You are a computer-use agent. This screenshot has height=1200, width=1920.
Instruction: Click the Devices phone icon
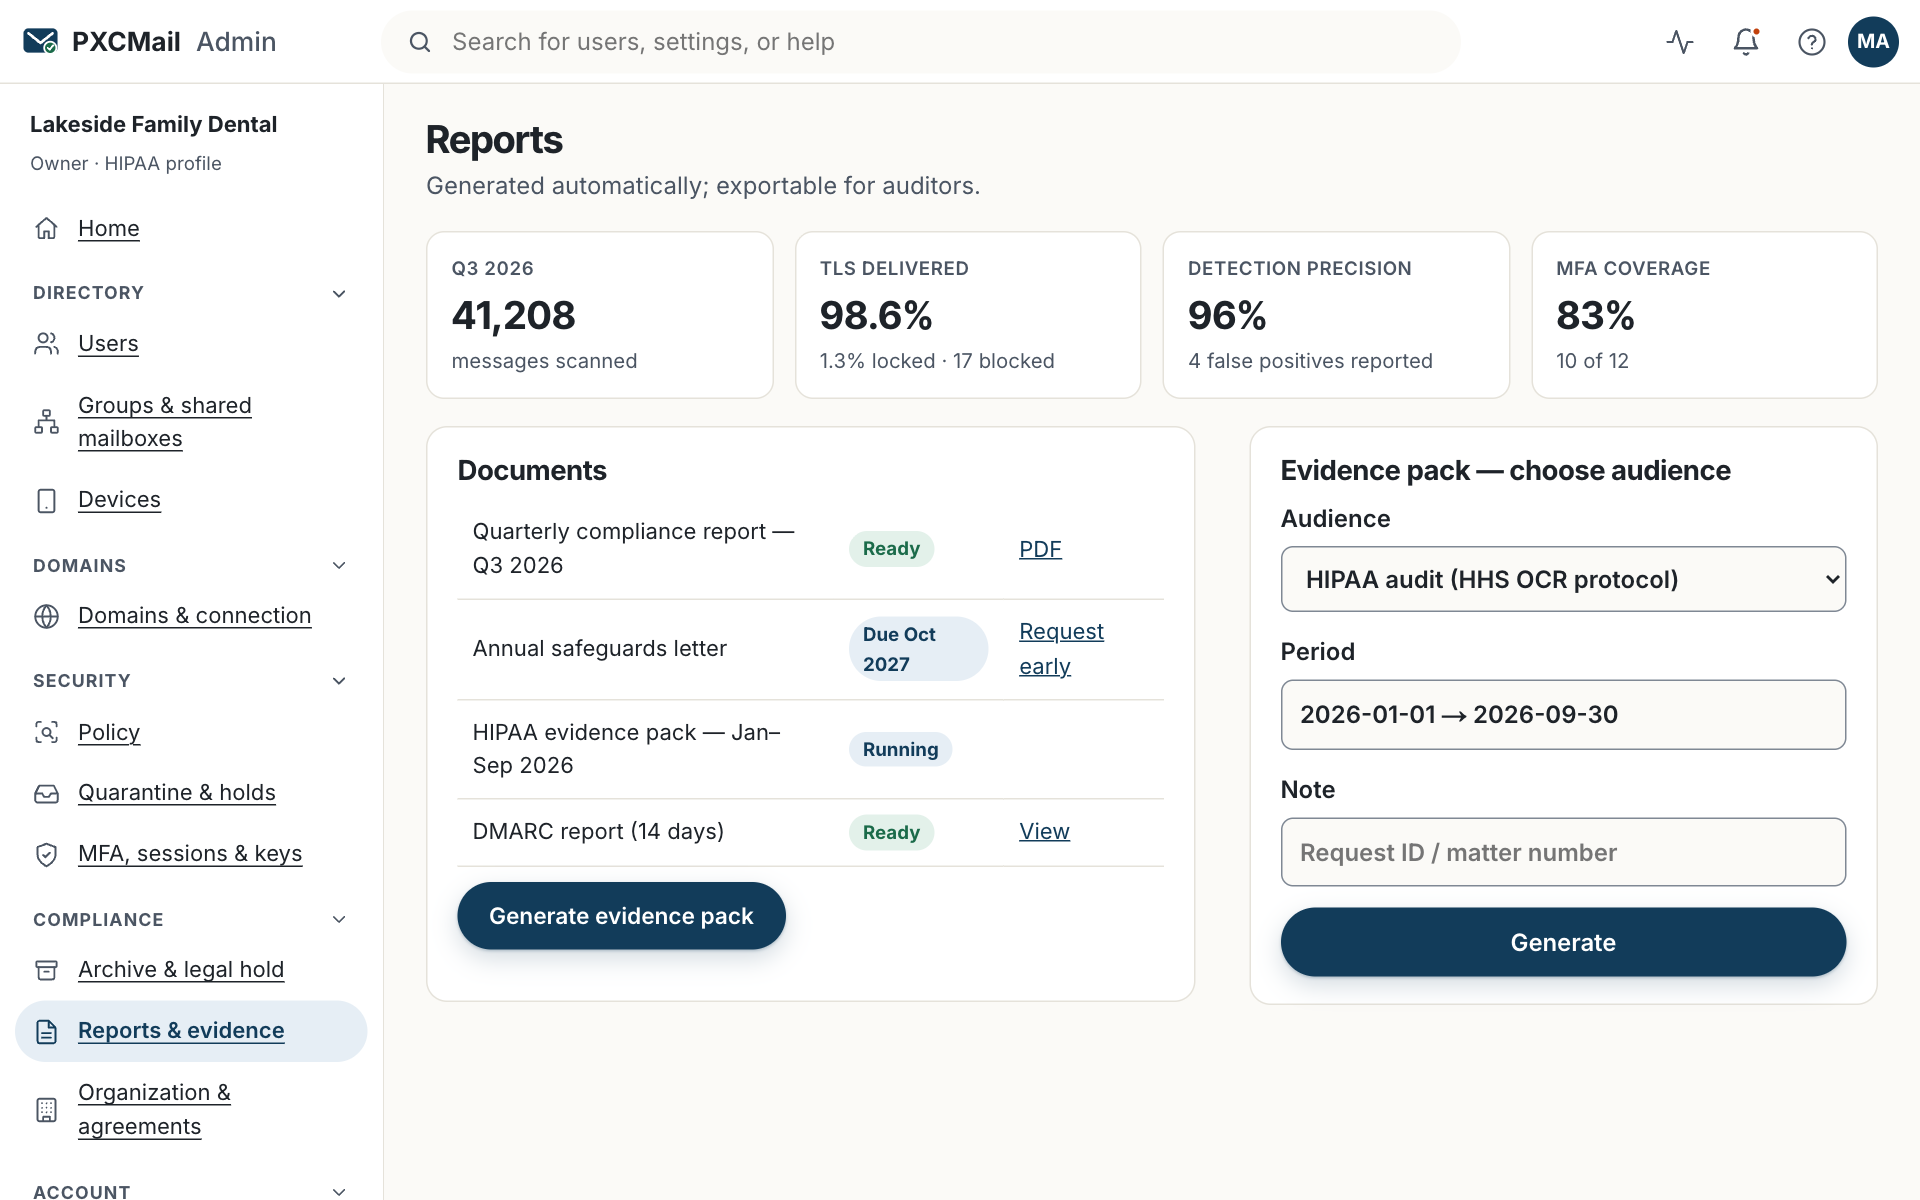coord(47,500)
